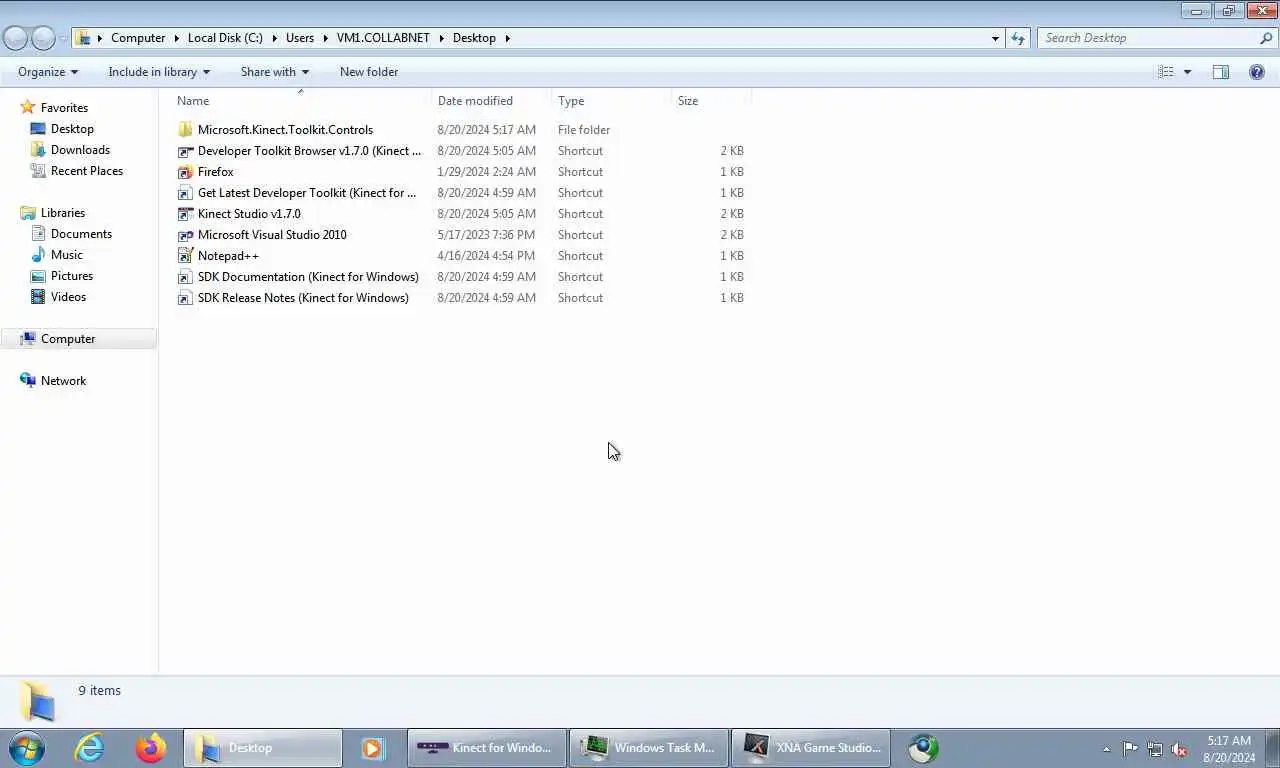Click the muted volume tray icon

[1179, 749]
